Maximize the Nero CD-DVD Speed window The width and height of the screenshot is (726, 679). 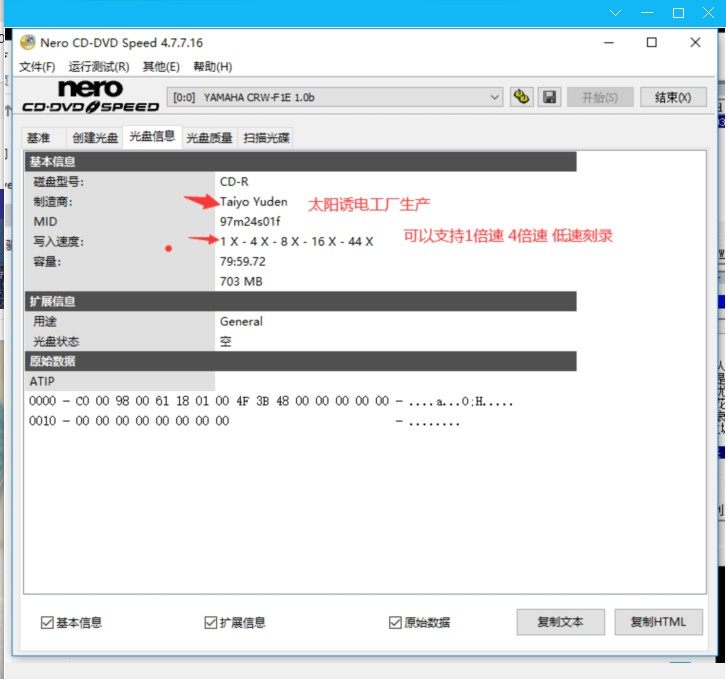(652, 43)
